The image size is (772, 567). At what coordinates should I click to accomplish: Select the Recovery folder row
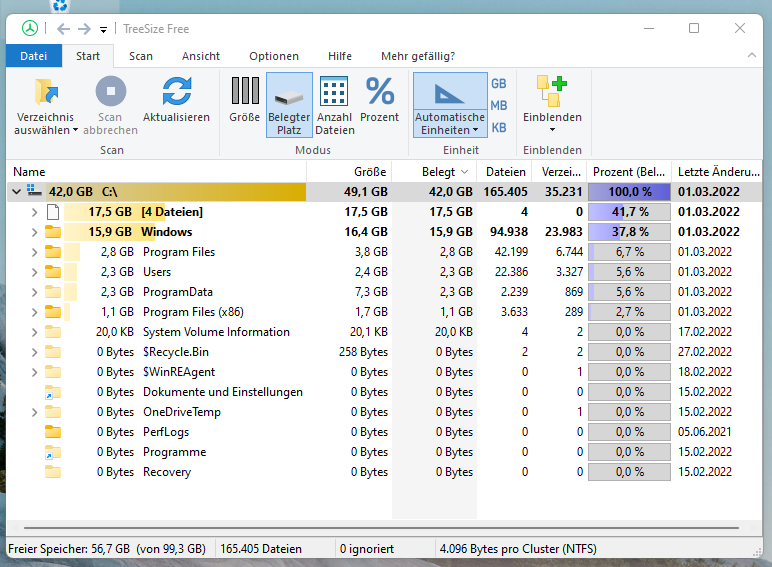point(384,472)
